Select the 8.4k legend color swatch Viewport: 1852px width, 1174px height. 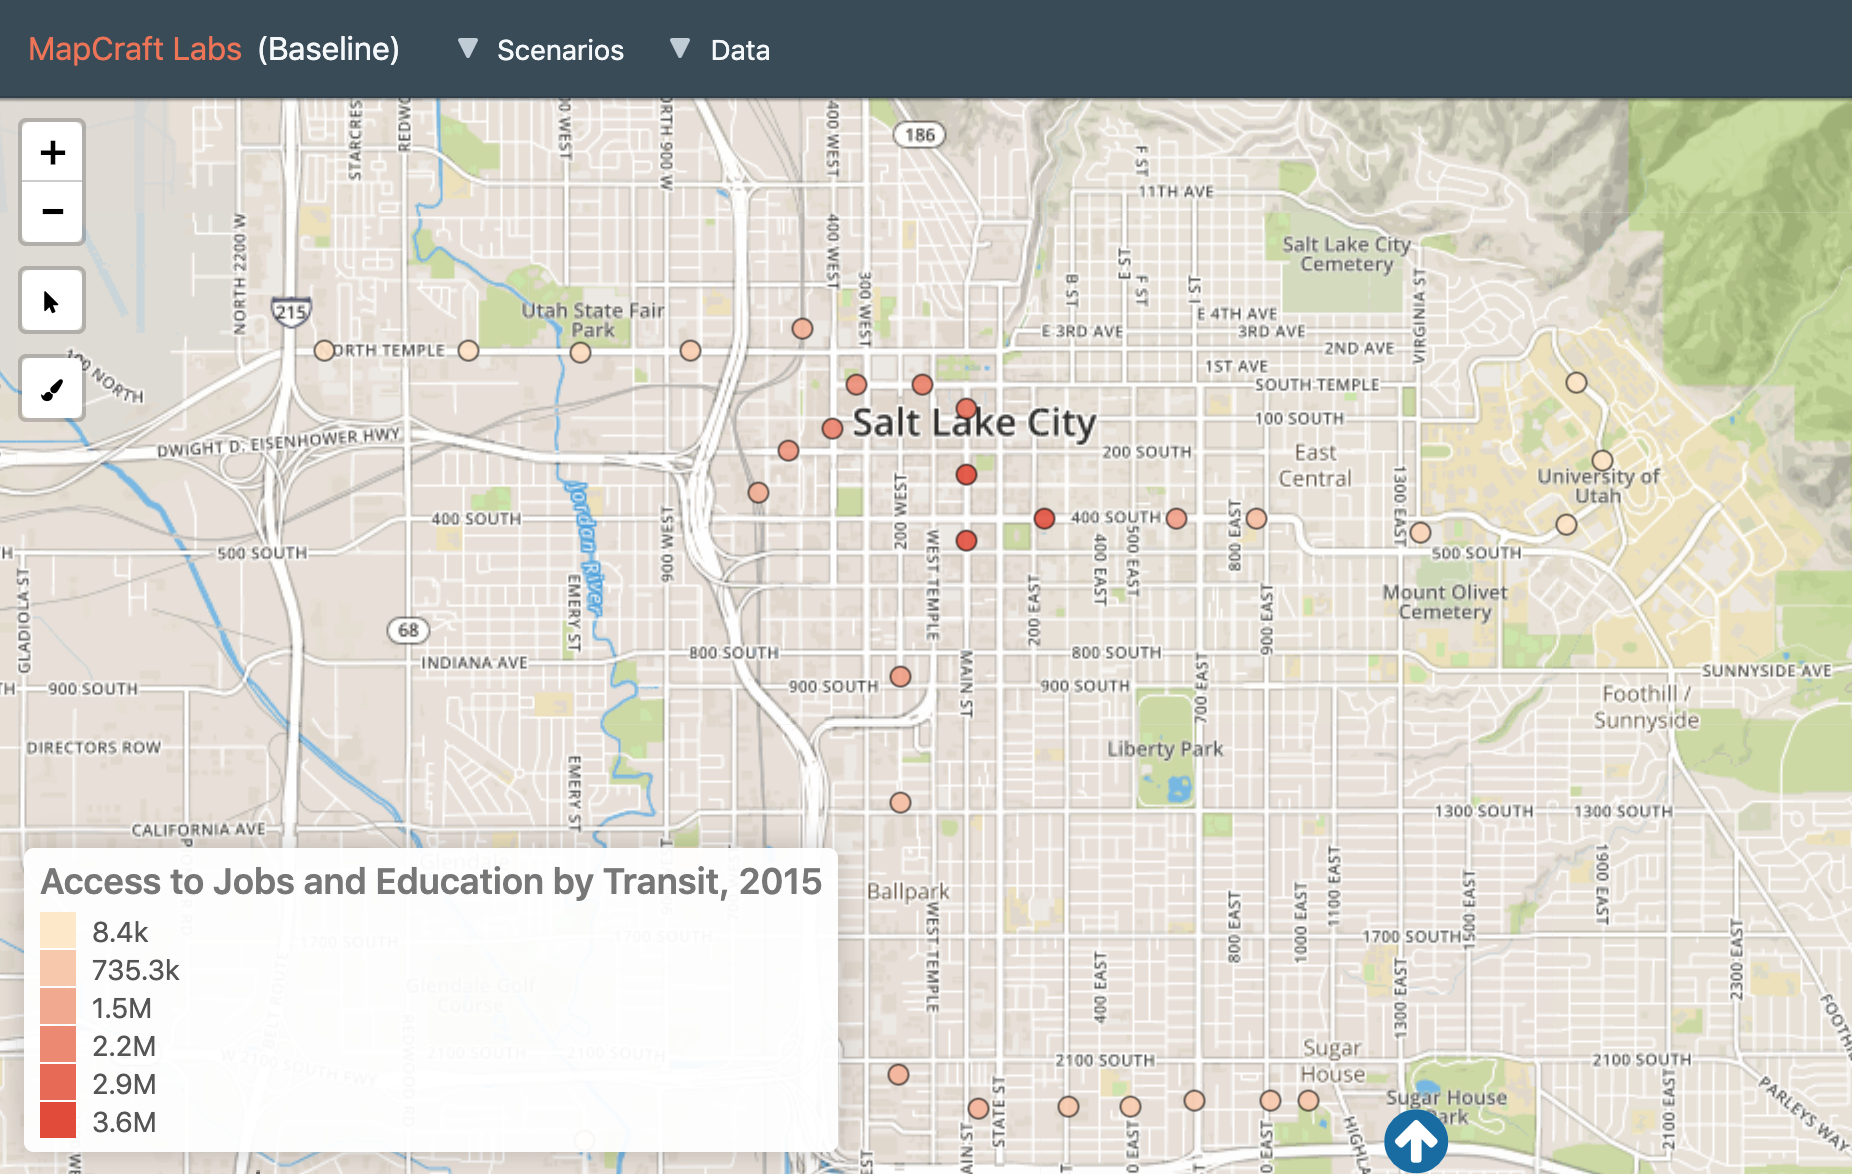58,931
